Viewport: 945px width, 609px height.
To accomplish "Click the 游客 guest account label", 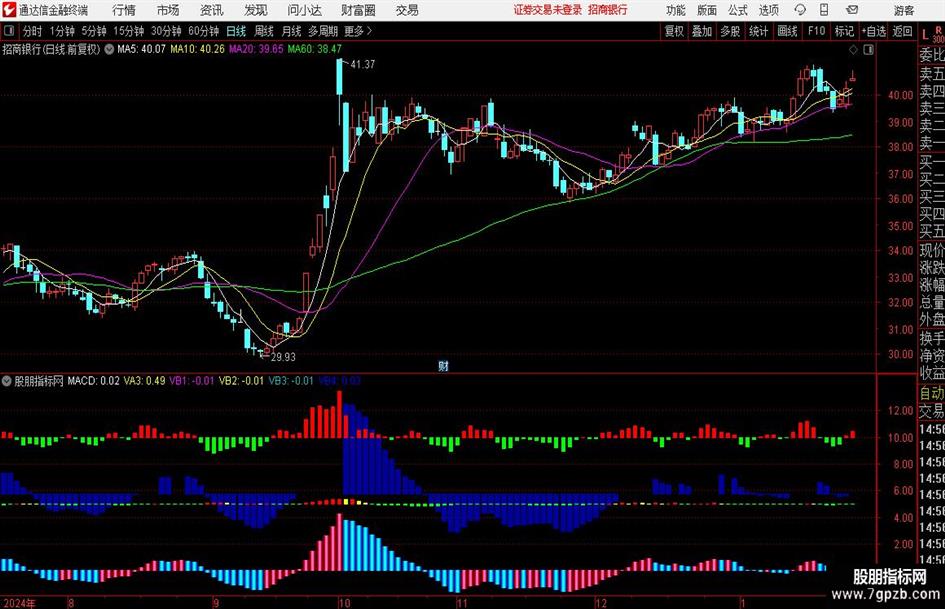I will [904, 10].
